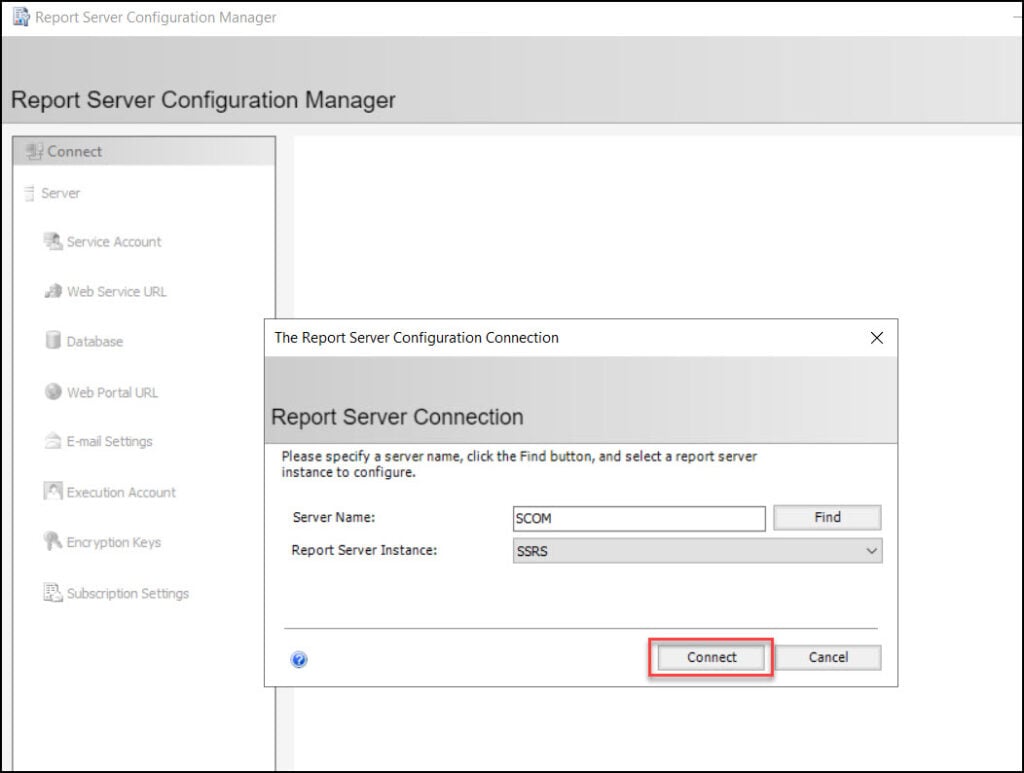Screen dimensions: 1024x773
Task: Select the Server sidebar item
Action: click(x=52, y=193)
